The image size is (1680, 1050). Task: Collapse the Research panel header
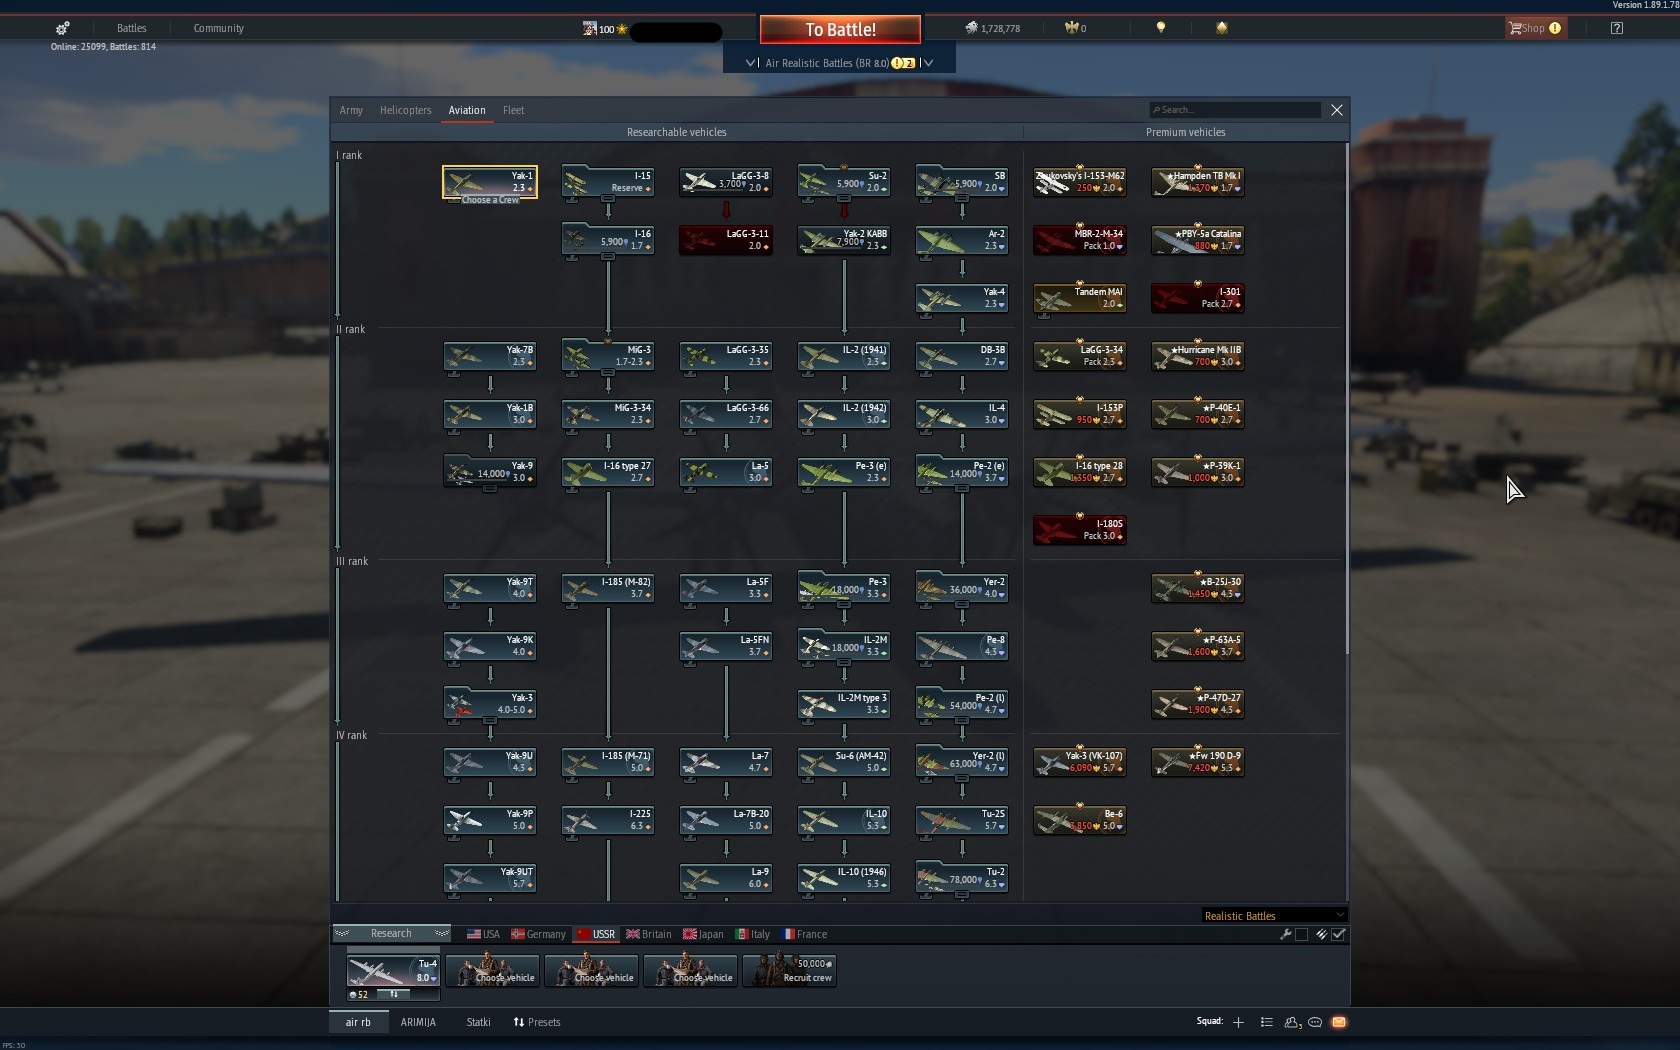pos(391,933)
